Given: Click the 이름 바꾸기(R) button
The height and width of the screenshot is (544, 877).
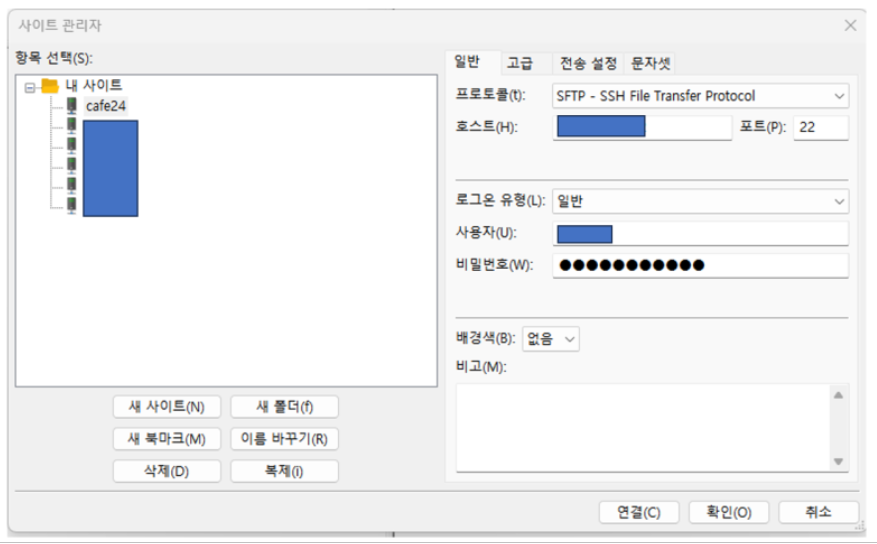Looking at the screenshot, I should 284,439.
